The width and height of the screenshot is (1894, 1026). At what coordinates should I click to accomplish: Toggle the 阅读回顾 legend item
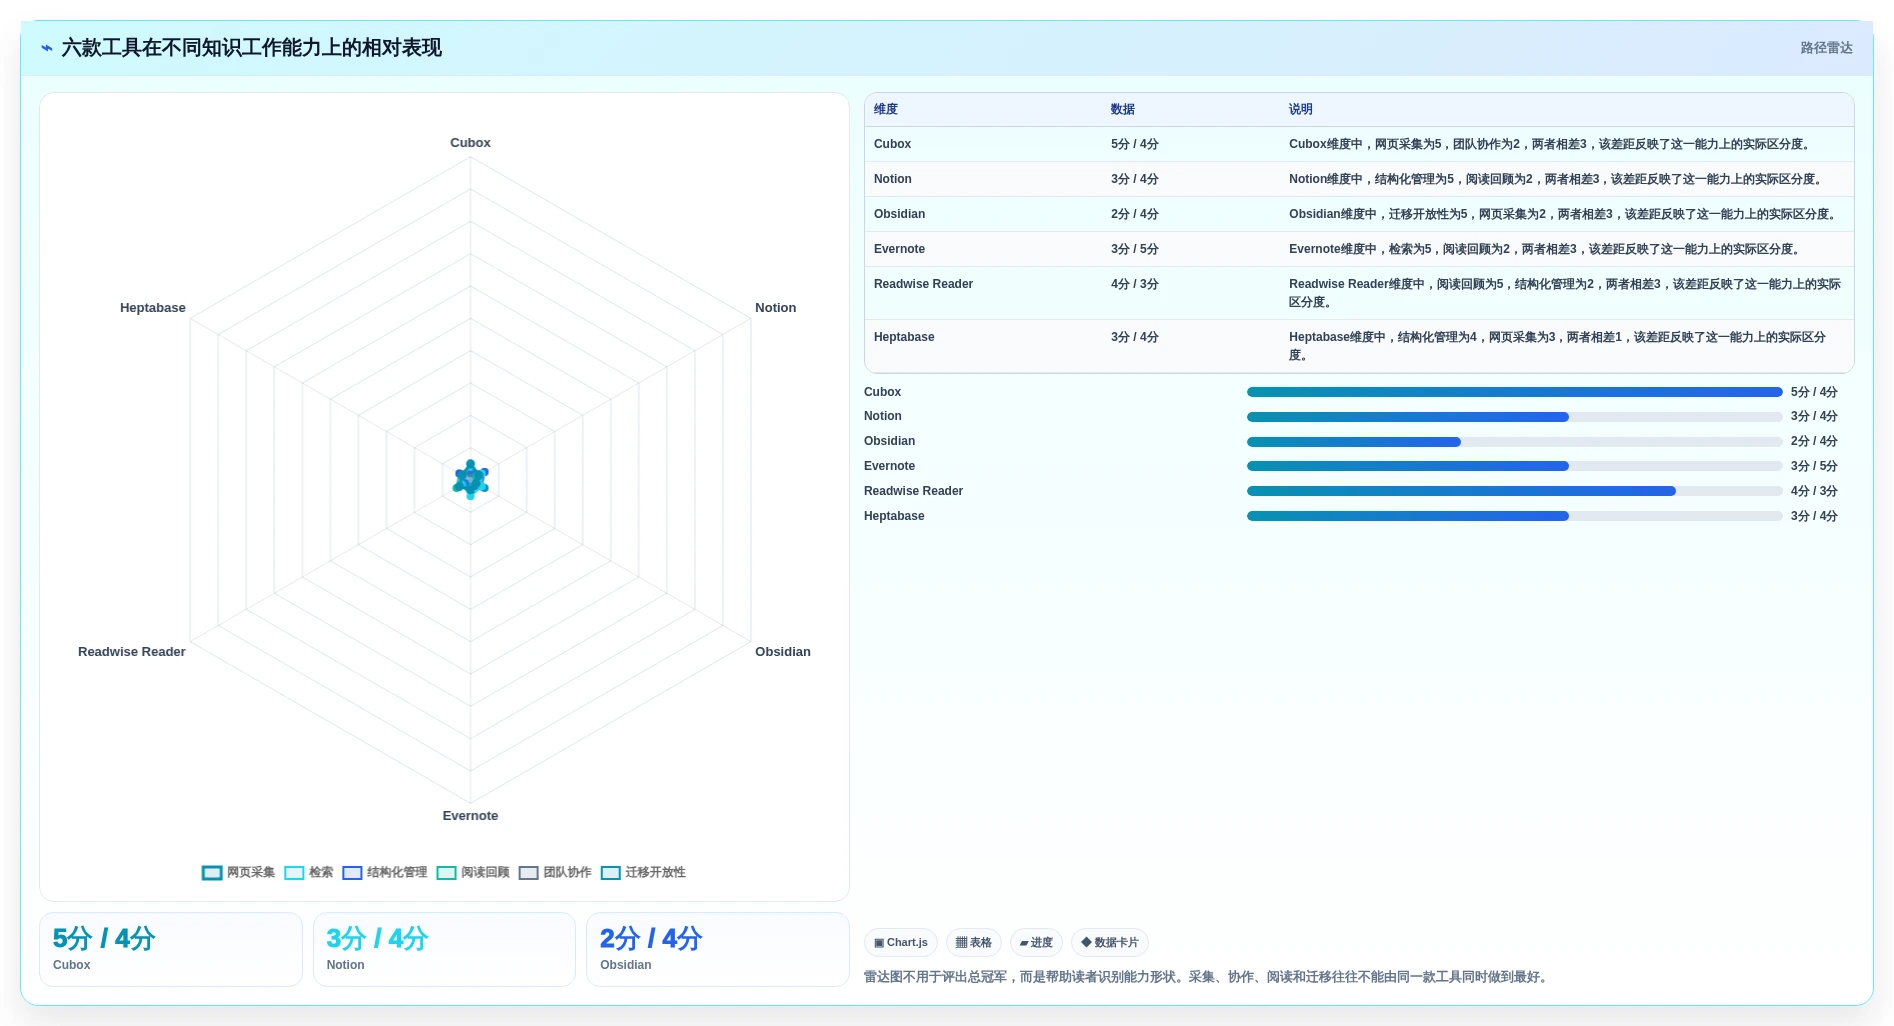tap(473, 873)
